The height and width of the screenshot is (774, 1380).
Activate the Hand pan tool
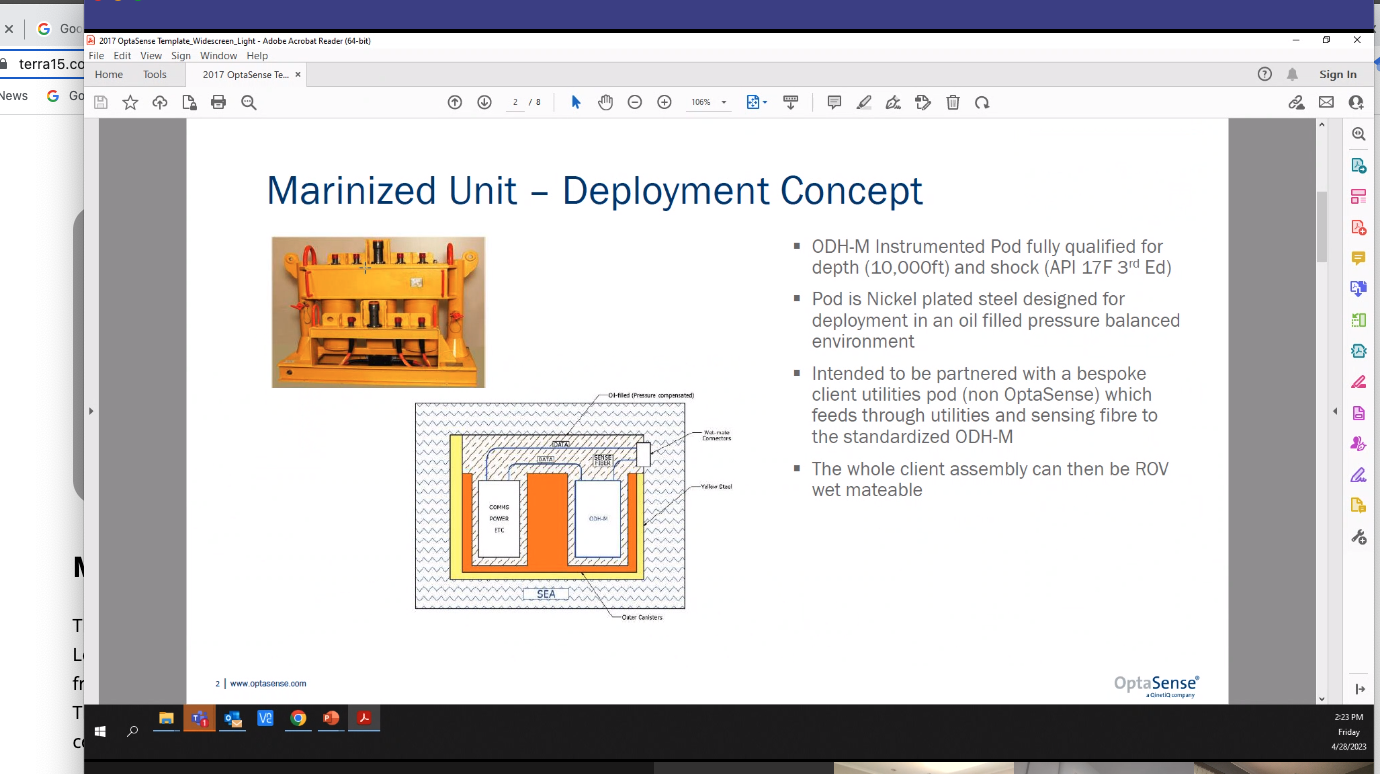coord(605,102)
